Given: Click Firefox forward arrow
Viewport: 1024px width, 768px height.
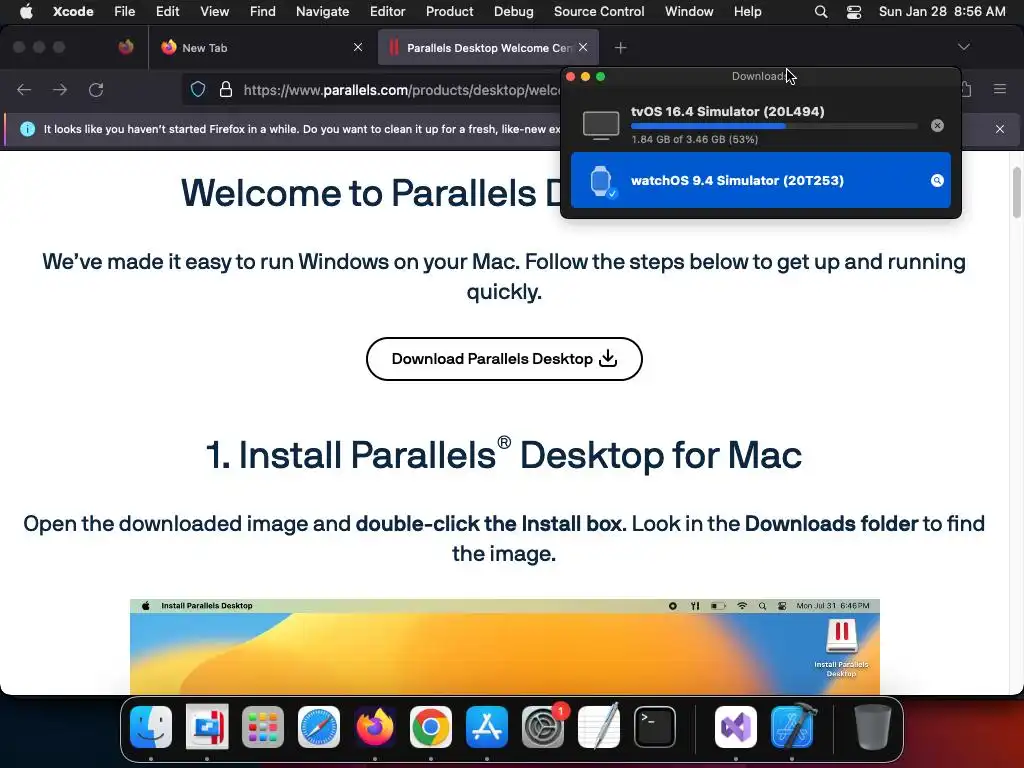Looking at the screenshot, I should [60, 89].
